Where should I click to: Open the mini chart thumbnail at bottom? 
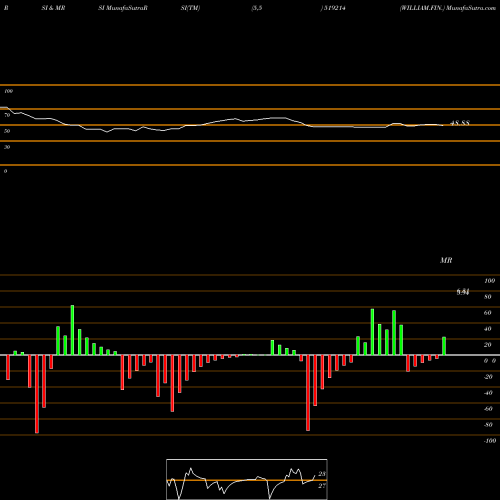pos(247,479)
